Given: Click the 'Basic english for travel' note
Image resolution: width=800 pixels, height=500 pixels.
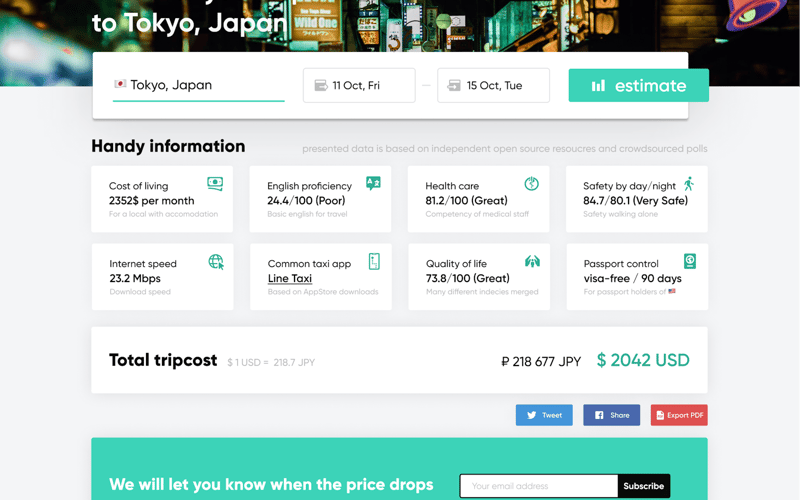Looking at the screenshot, I should (307, 214).
